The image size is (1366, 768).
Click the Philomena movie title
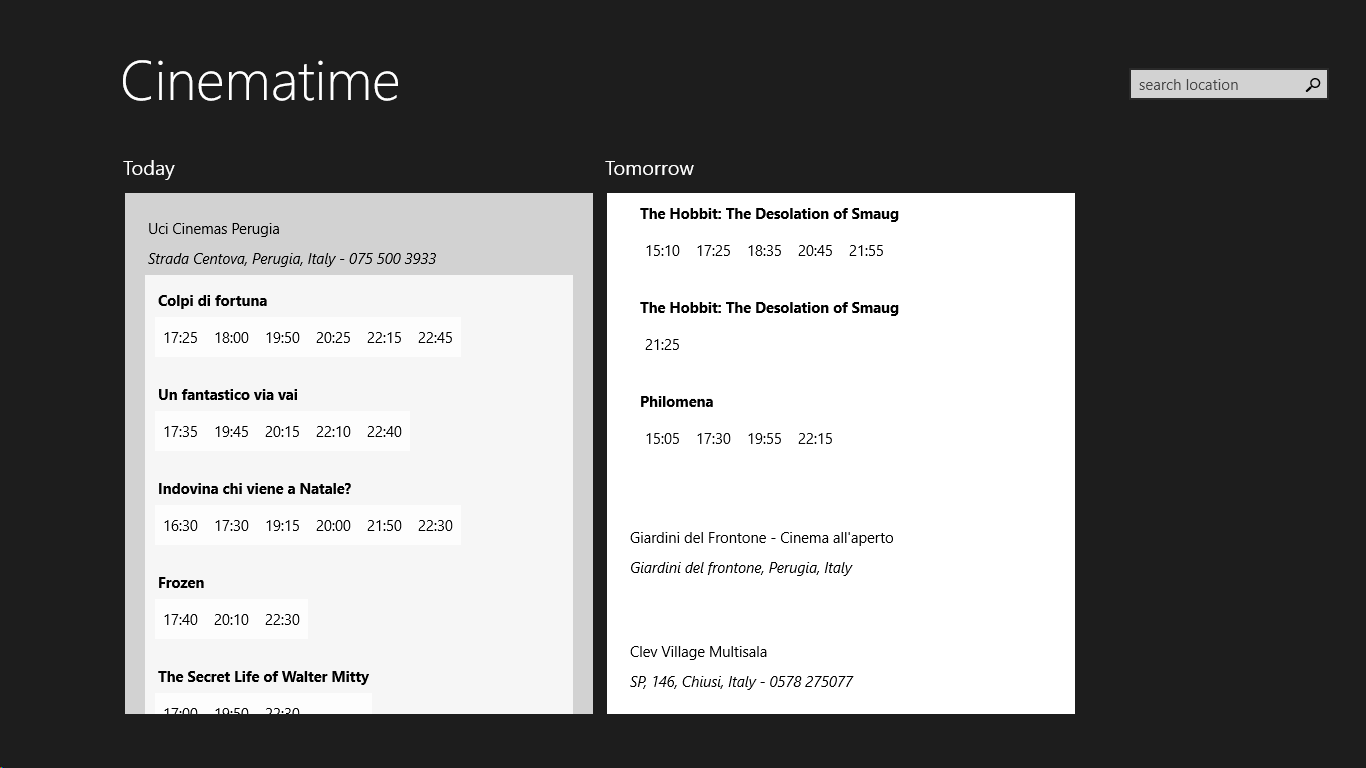point(676,402)
